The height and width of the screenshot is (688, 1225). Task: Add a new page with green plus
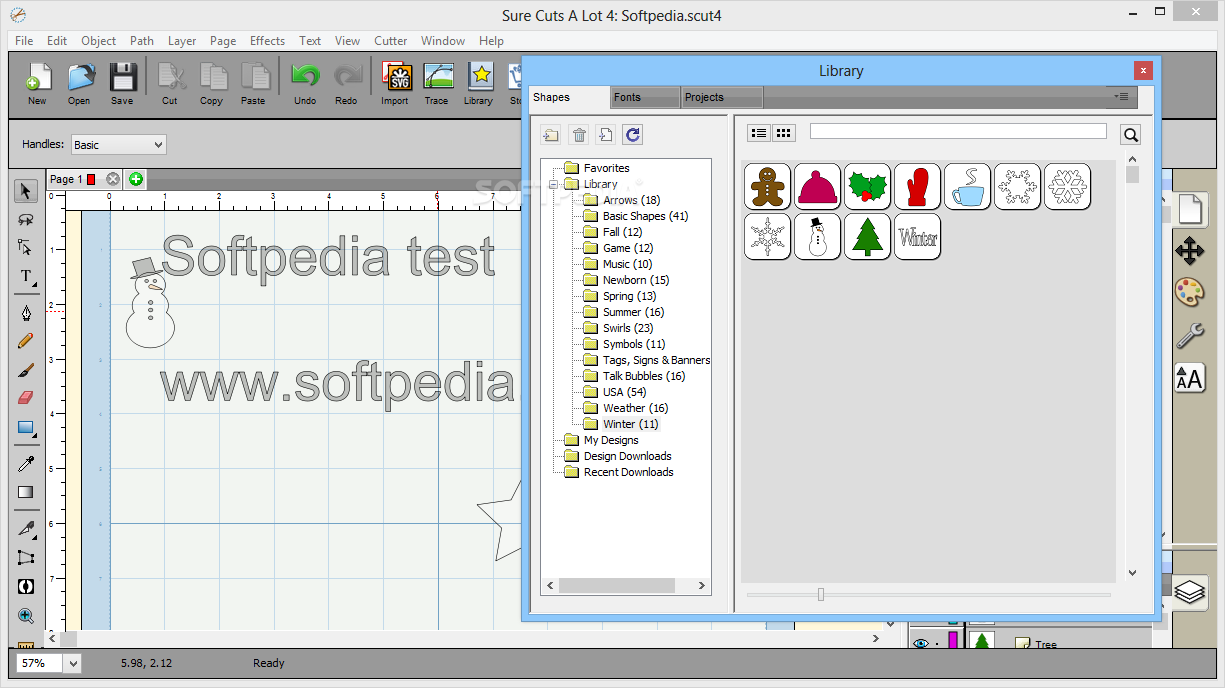coord(136,179)
